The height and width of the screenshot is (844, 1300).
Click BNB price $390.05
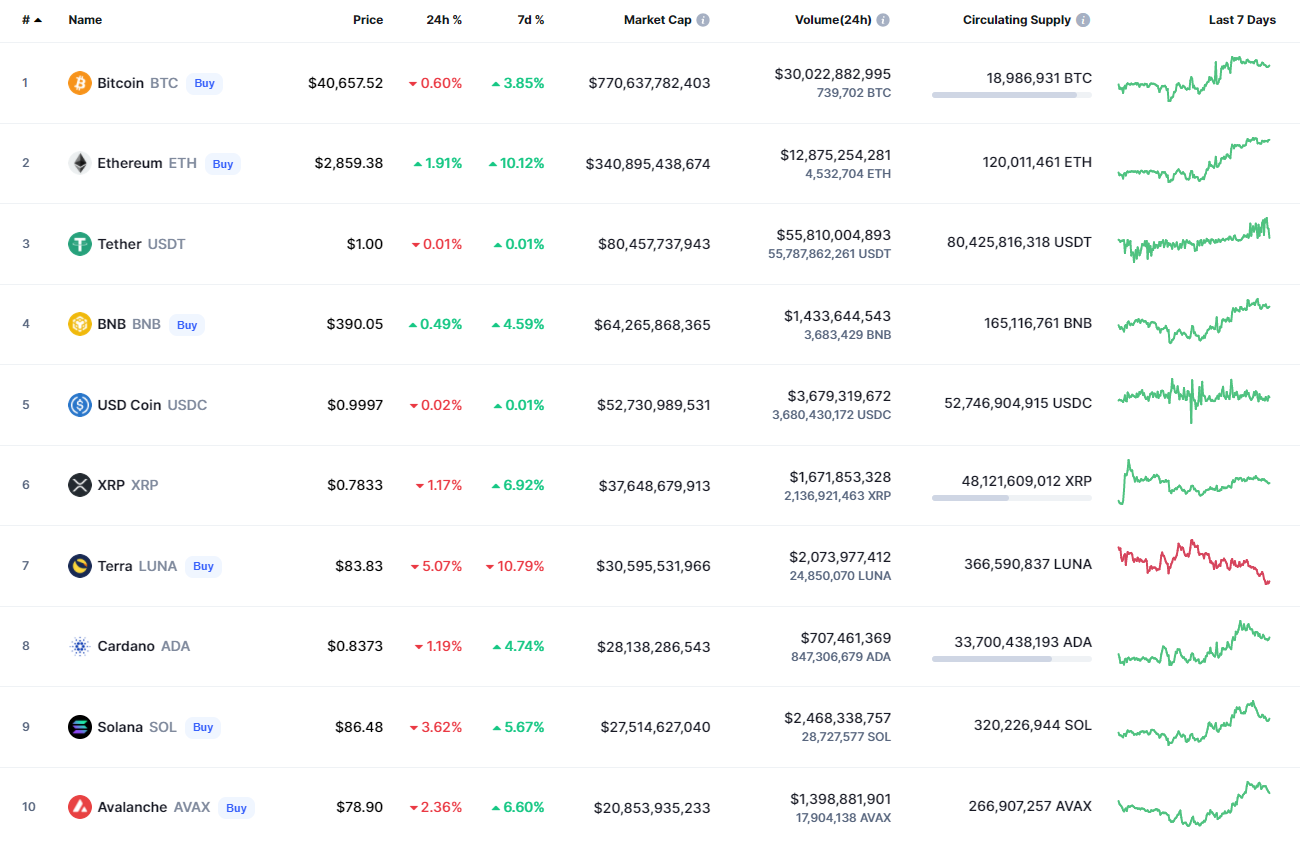(x=355, y=324)
